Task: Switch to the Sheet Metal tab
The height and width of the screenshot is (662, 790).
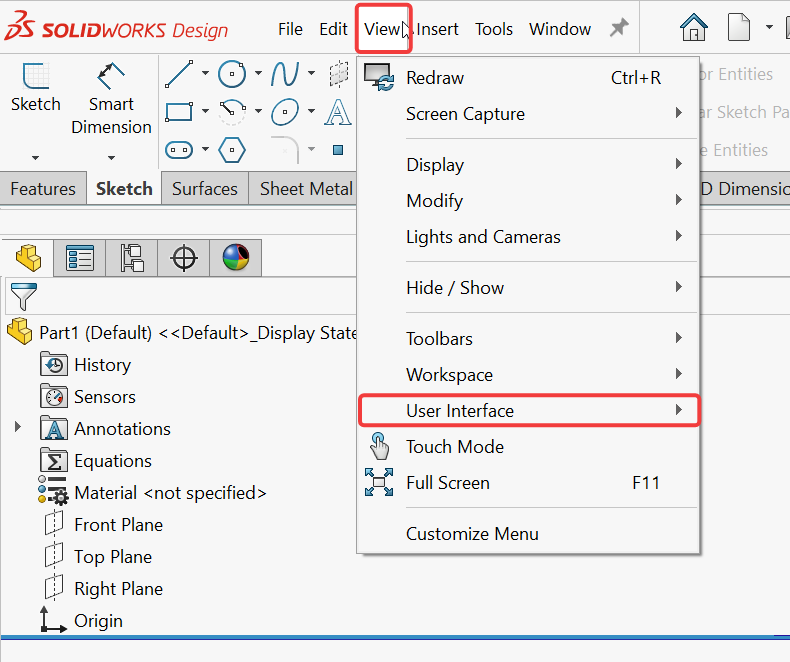Action: [306, 189]
